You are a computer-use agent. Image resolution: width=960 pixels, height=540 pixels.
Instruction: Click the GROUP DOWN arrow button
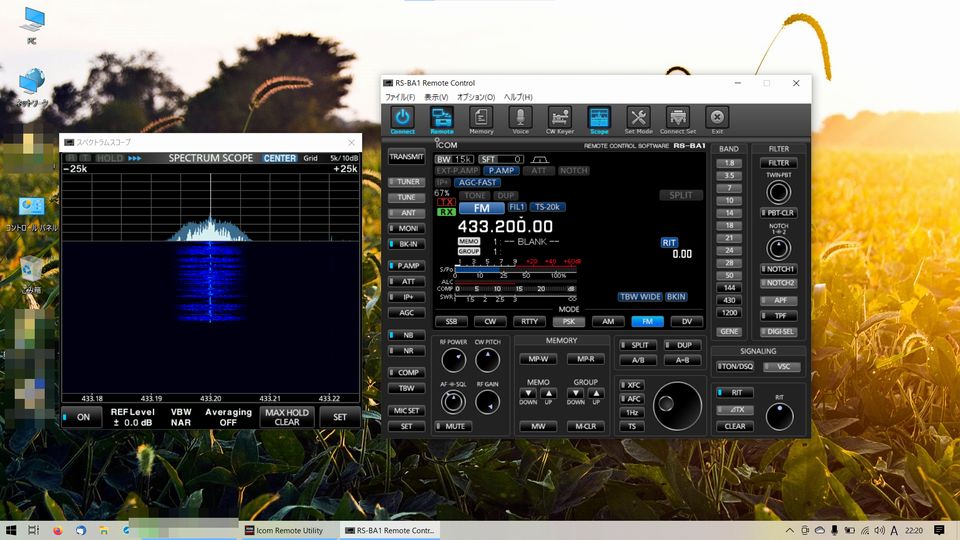(576, 393)
